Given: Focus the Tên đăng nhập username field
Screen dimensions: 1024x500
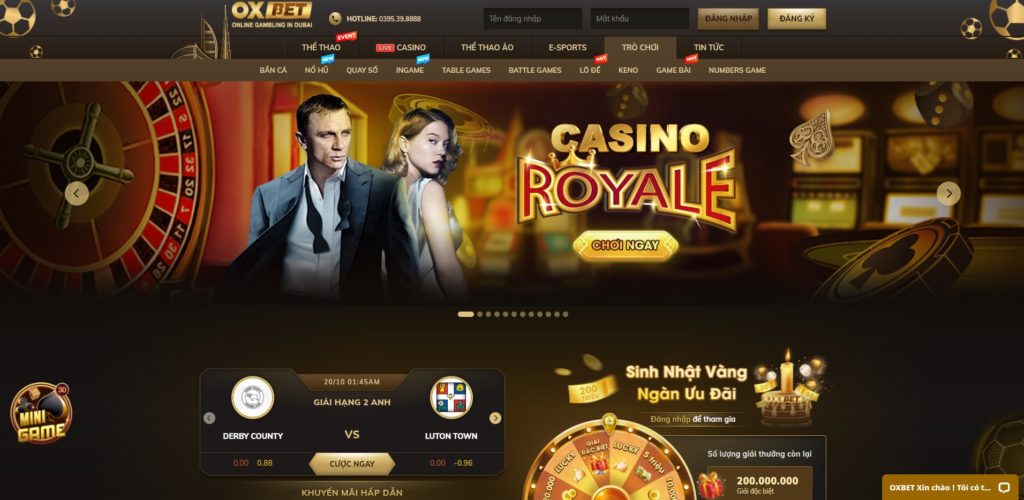Looking at the screenshot, I should pyautogui.click(x=533, y=19).
